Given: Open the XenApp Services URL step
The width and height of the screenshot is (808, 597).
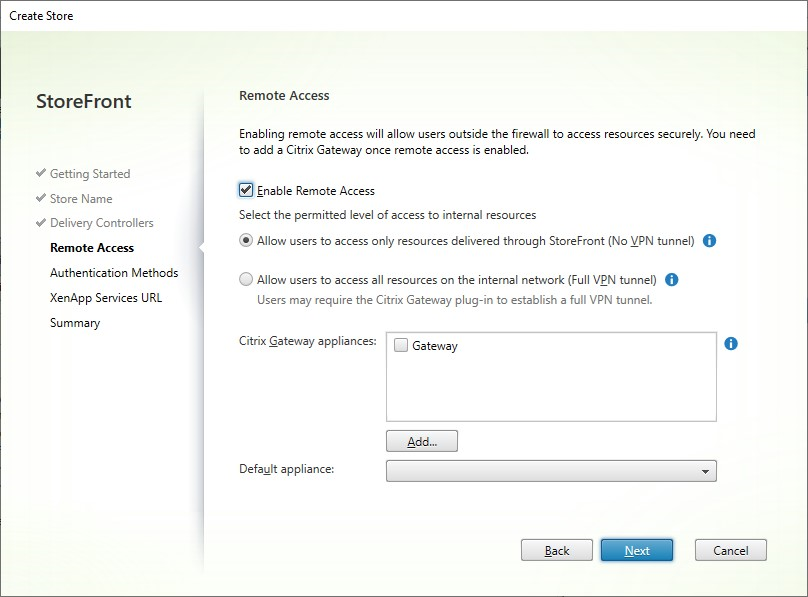Looking at the screenshot, I should (106, 298).
